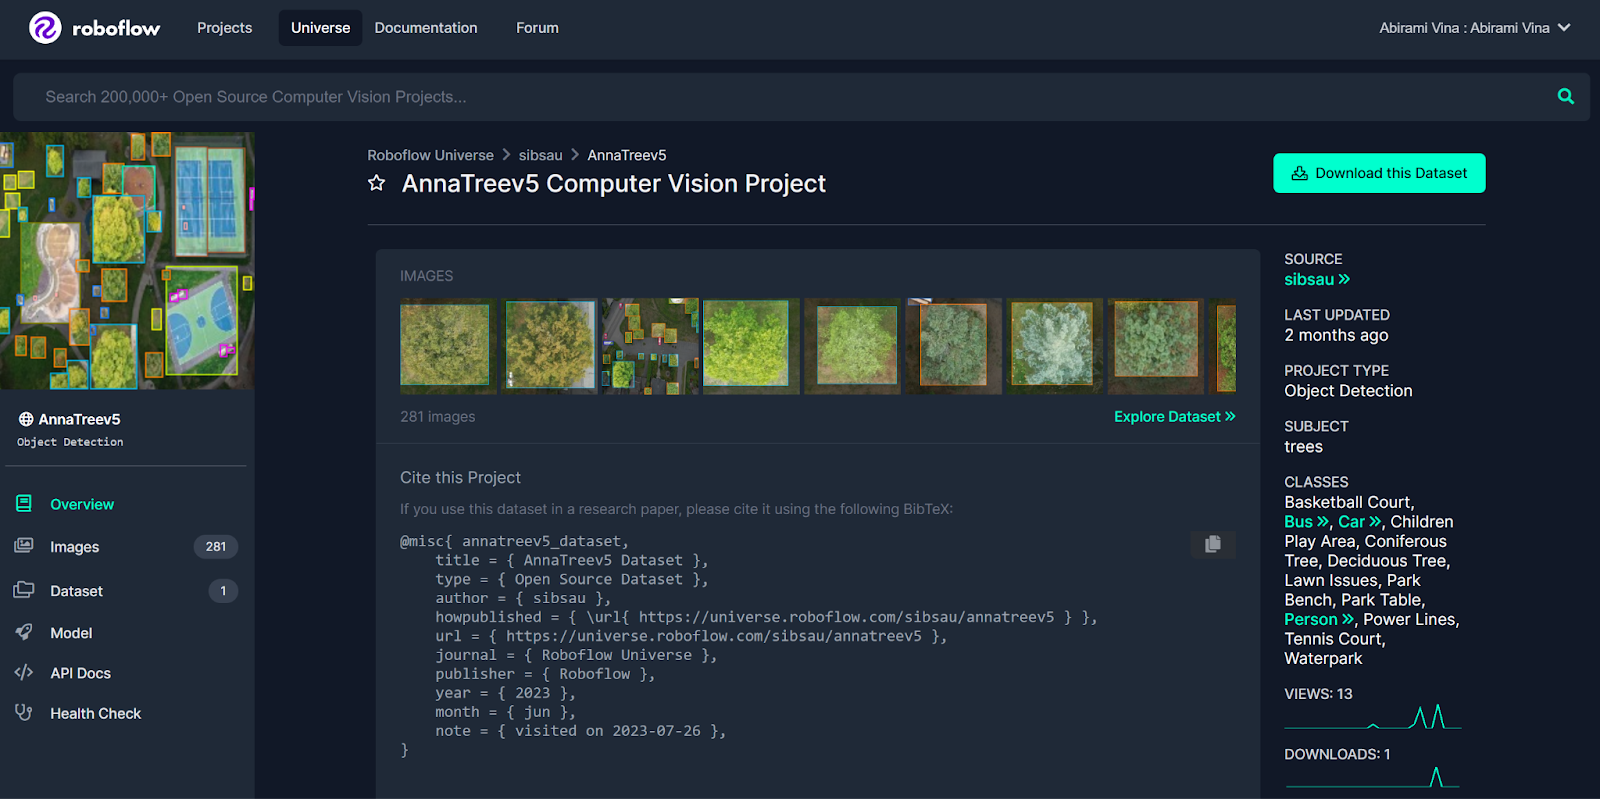Open the second tree image thumbnail

[x=550, y=346]
